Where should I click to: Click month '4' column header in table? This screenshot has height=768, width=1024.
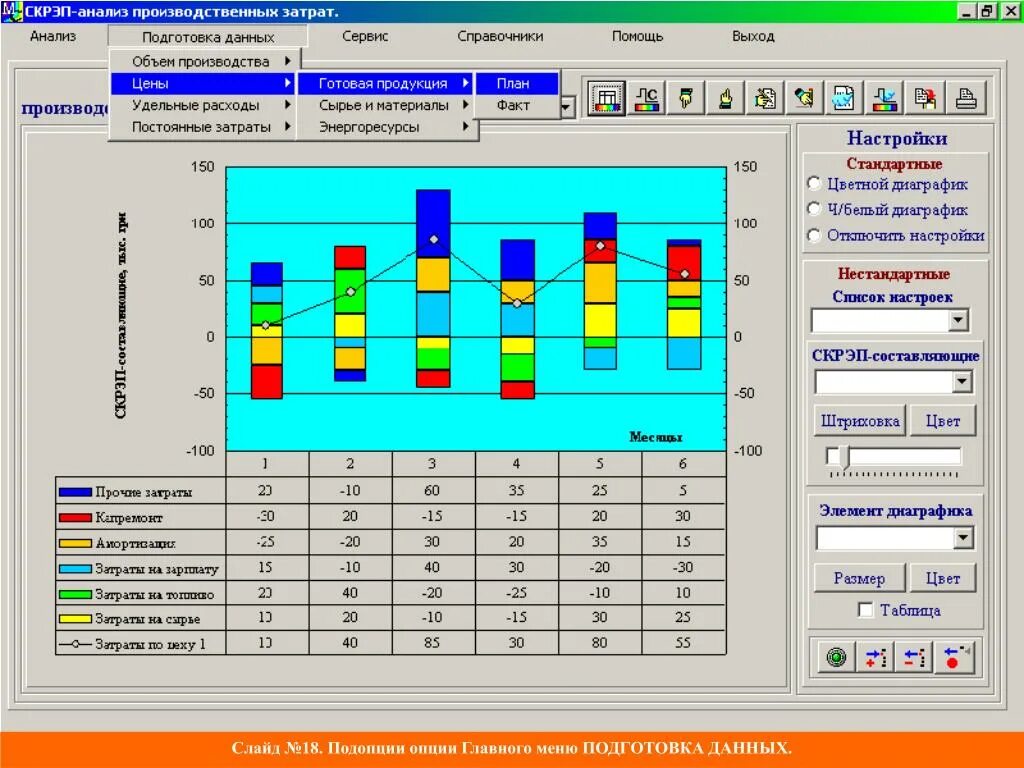[x=517, y=464]
